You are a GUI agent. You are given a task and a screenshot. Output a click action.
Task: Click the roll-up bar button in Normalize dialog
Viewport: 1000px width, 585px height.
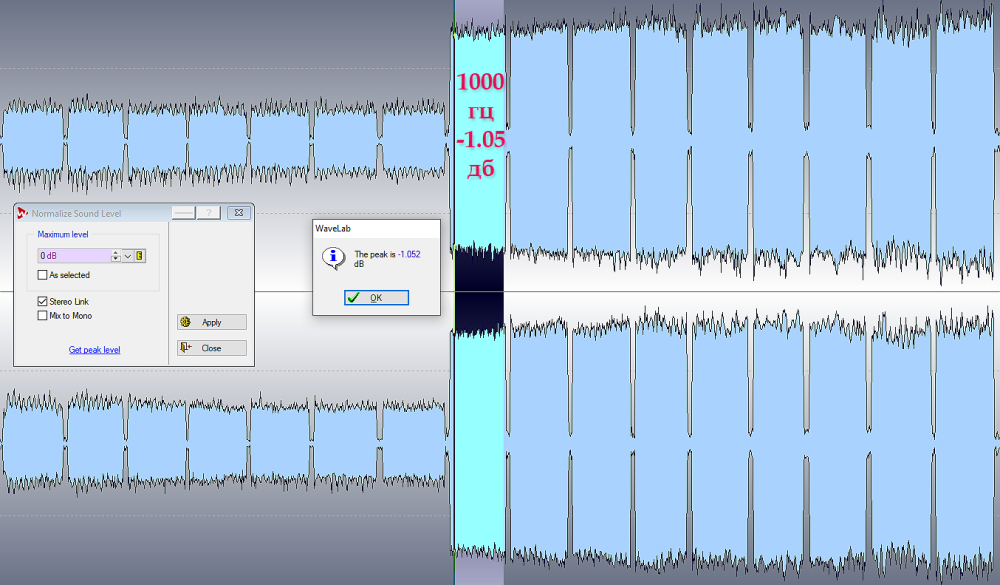[182, 213]
